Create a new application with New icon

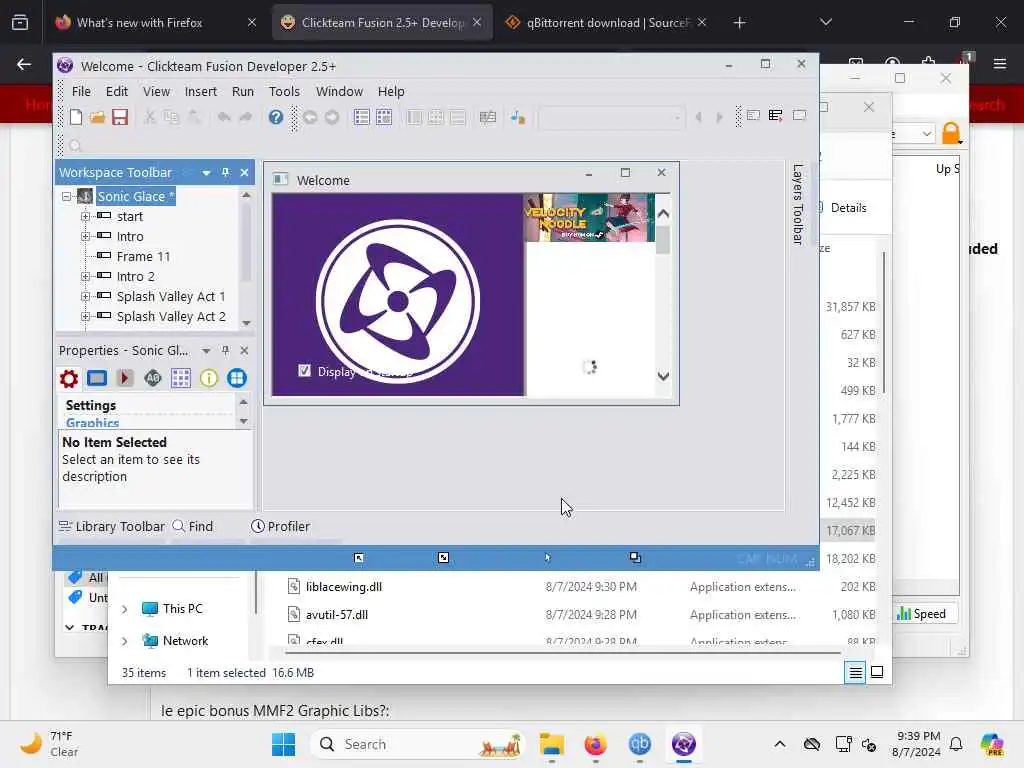pos(76,118)
